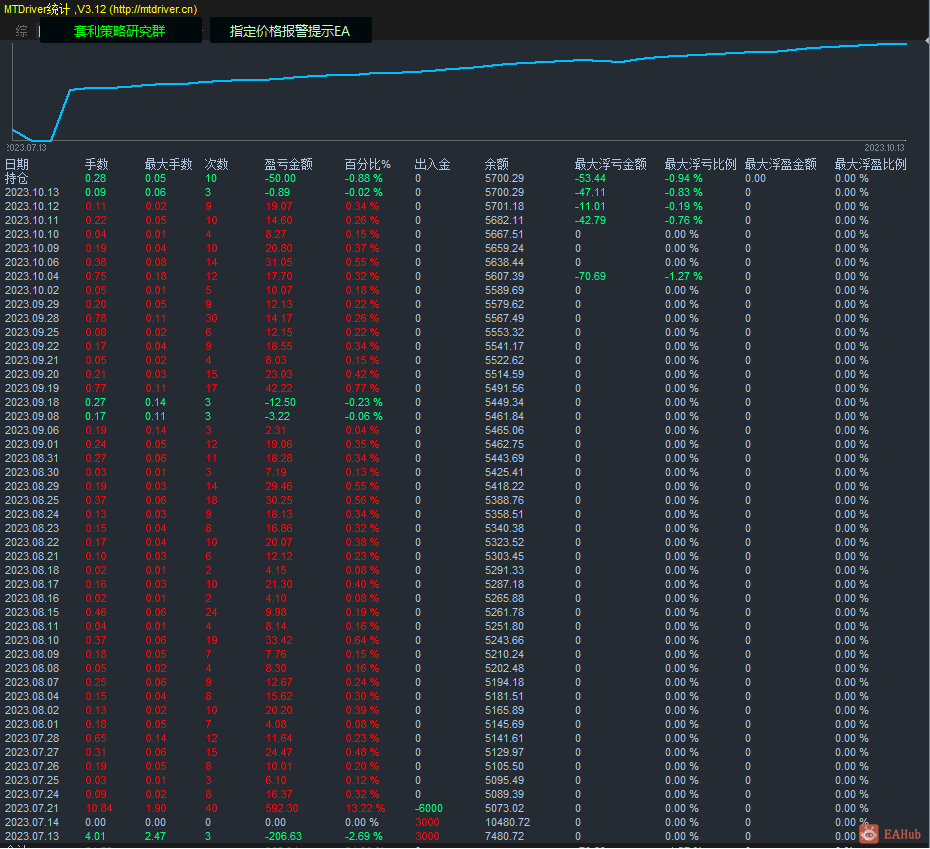Click the 33.42 profit value
Viewport: 930px width, 849px height.
click(x=279, y=641)
